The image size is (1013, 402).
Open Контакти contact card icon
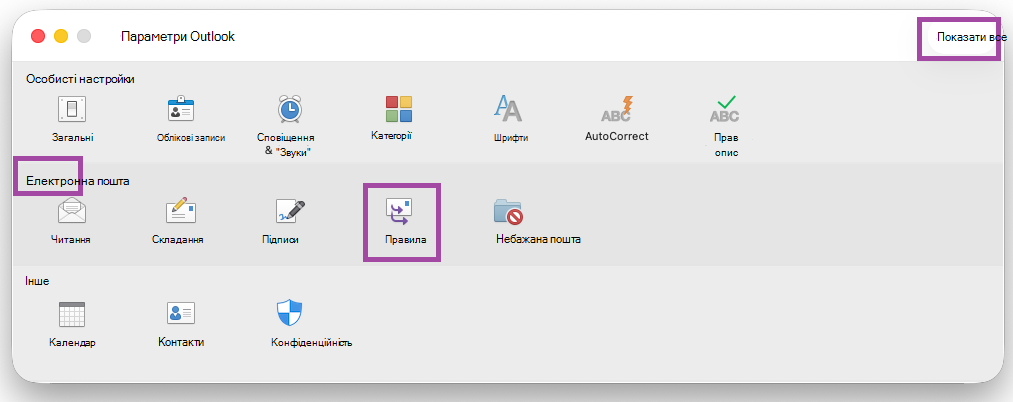(181, 313)
